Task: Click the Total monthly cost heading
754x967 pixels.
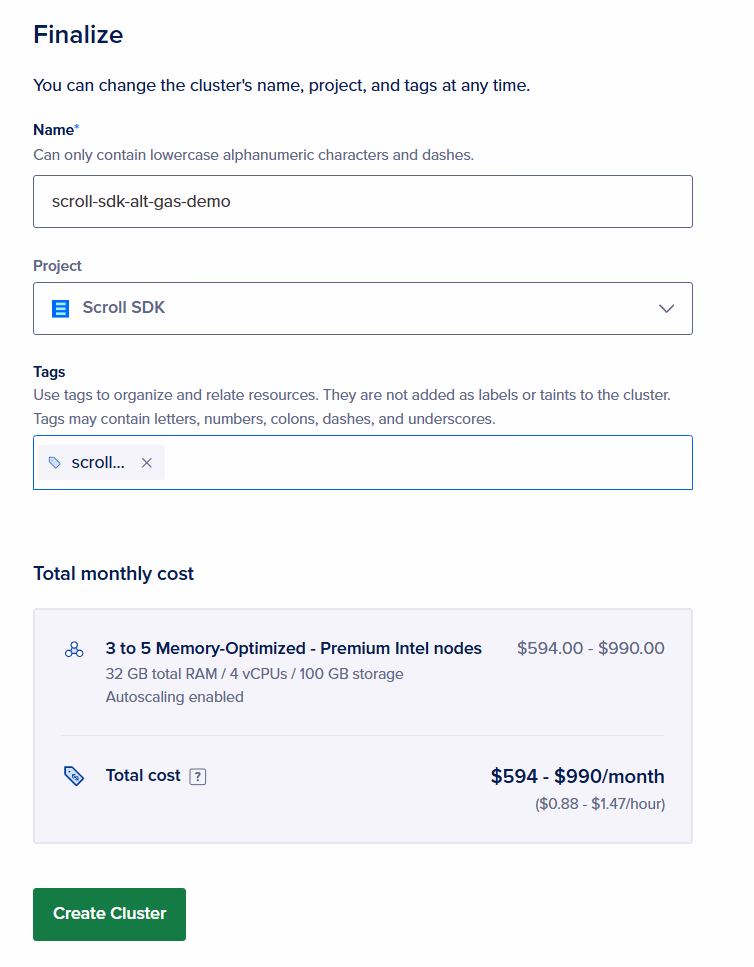Action: pyautogui.click(x=113, y=574)
